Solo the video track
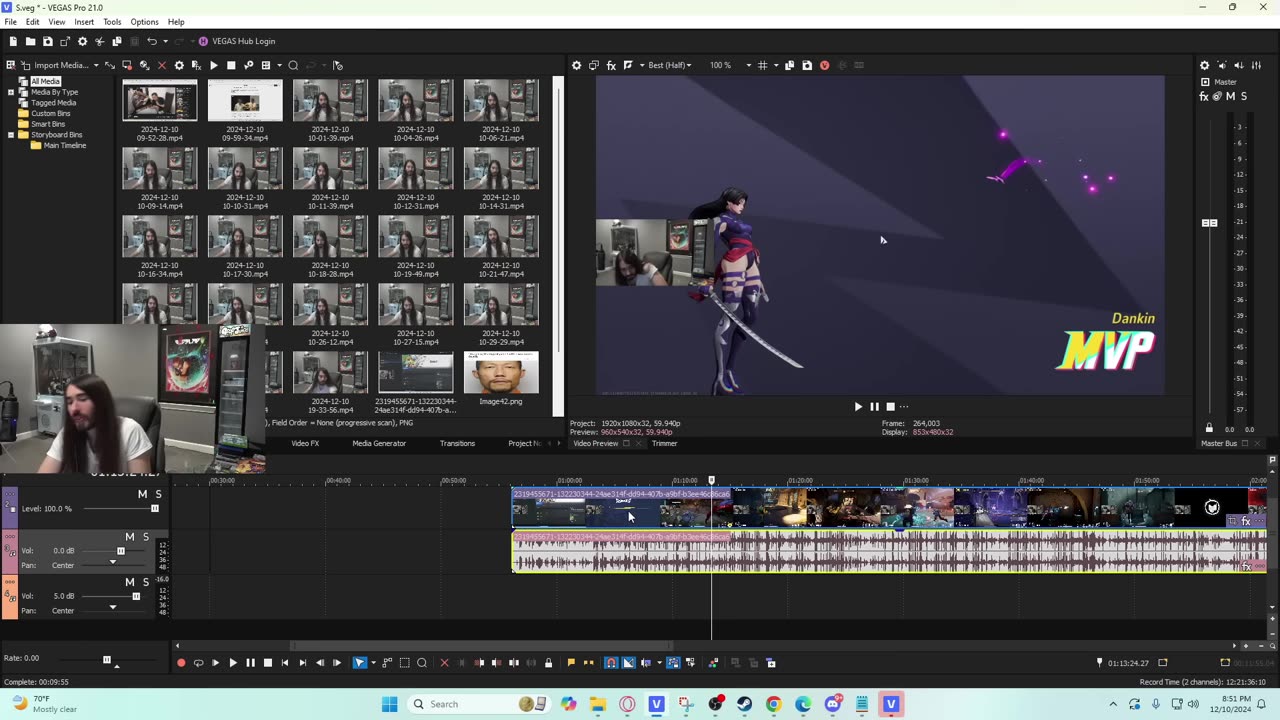The height and width of the screenshot is (720, 1280). coord(158,494)
